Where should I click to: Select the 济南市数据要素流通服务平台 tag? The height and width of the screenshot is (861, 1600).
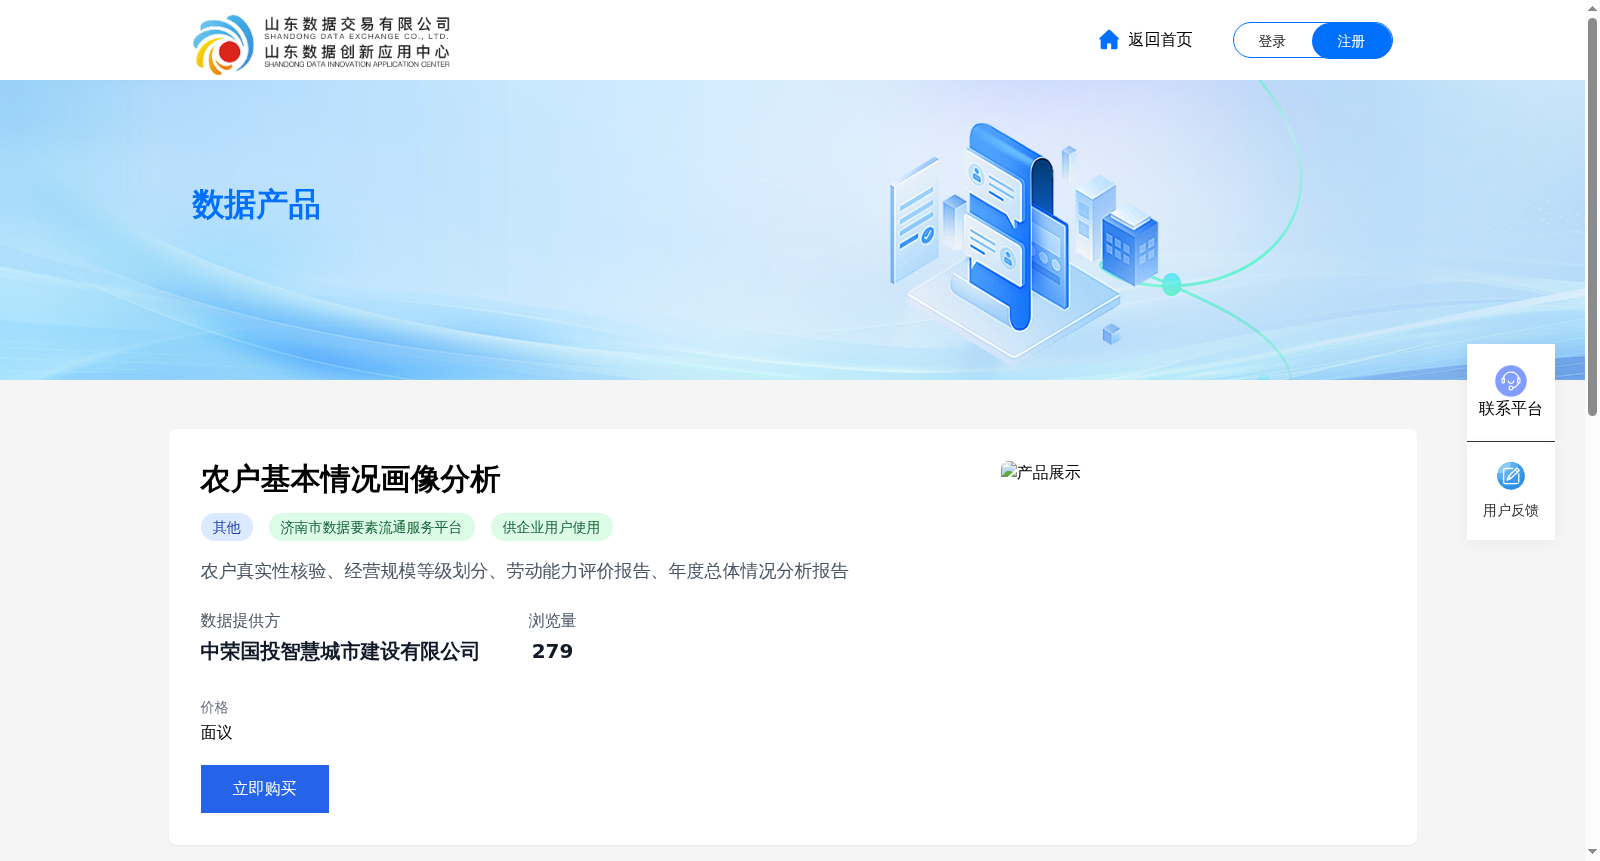[371, 527]
